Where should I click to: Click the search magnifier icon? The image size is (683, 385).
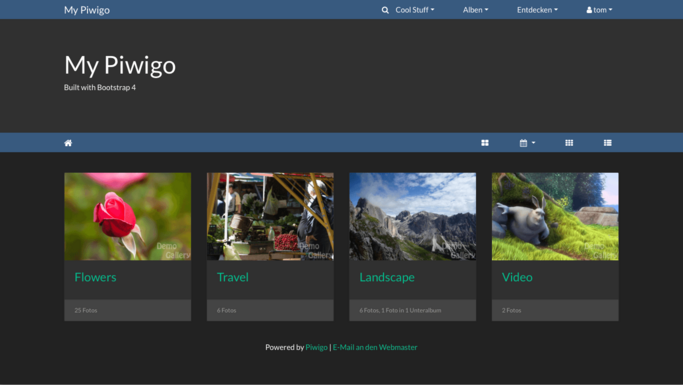(385, 10)
